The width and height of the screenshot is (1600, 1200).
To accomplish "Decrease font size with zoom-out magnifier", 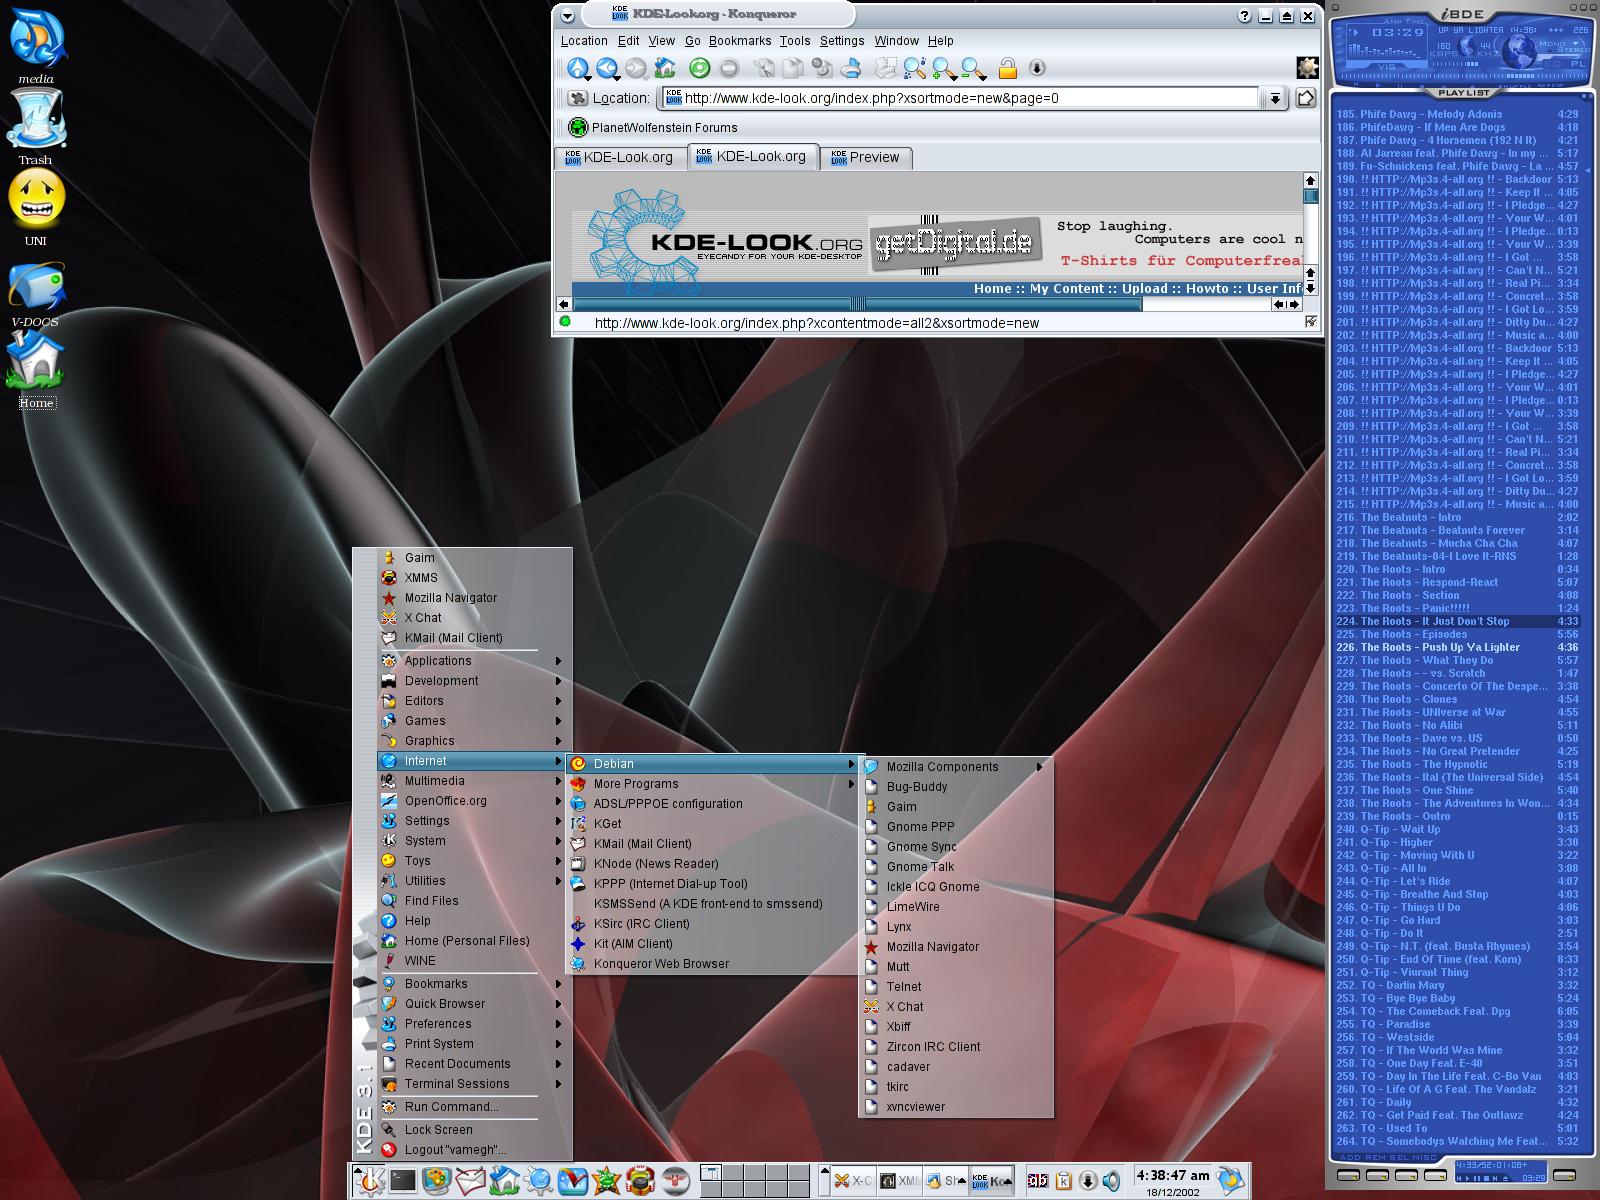I will (x=973, y=68).
